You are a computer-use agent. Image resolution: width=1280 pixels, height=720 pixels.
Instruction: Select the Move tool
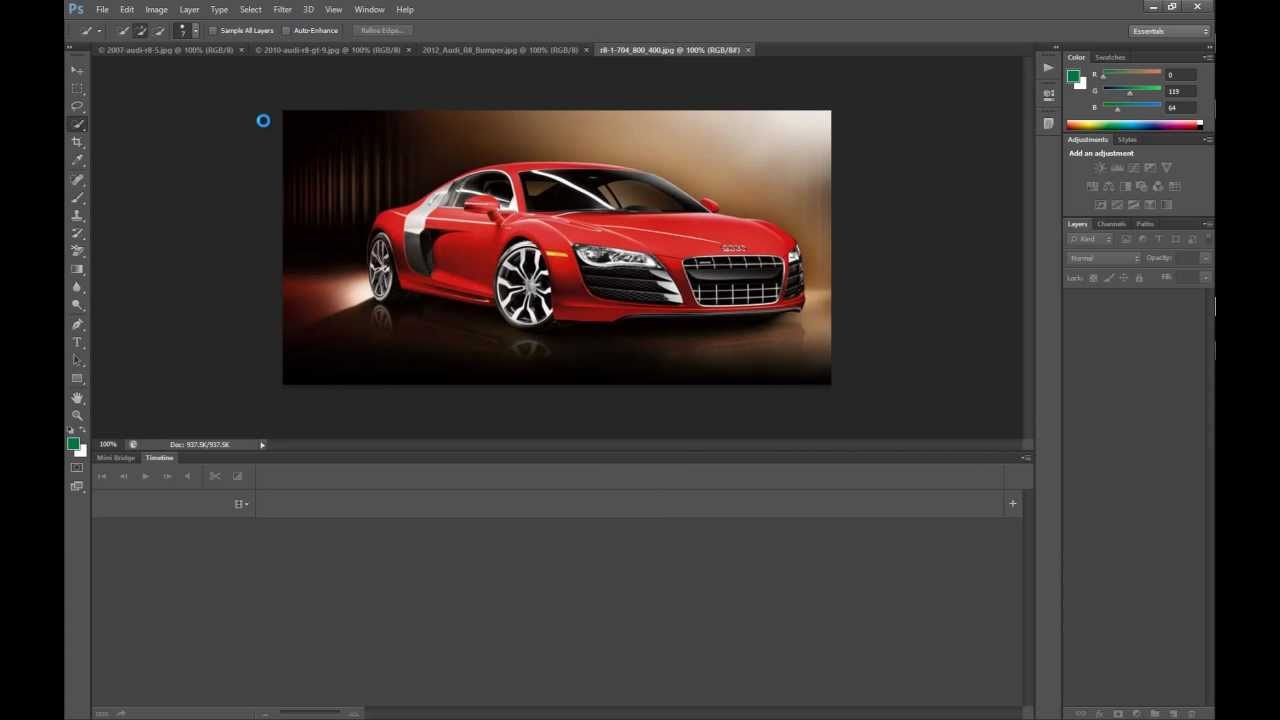(77, 70)
